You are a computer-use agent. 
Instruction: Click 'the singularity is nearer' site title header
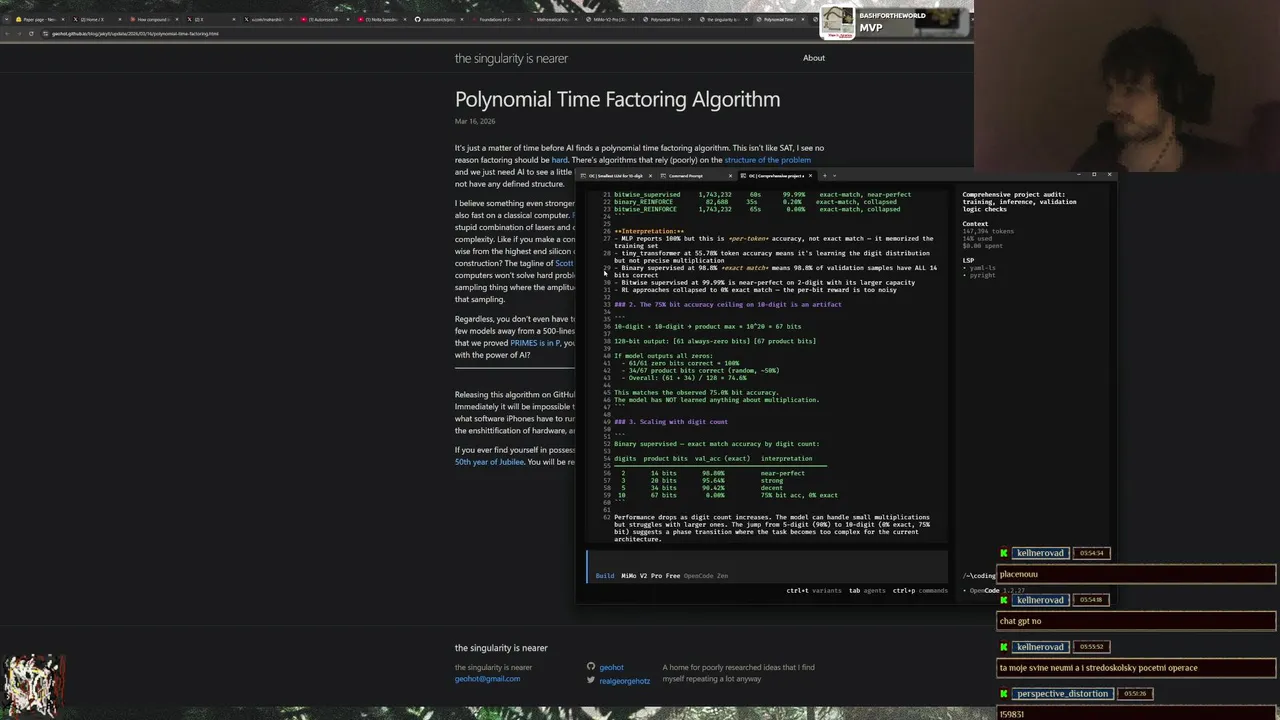pyautogui.click(x=511, y=58)
